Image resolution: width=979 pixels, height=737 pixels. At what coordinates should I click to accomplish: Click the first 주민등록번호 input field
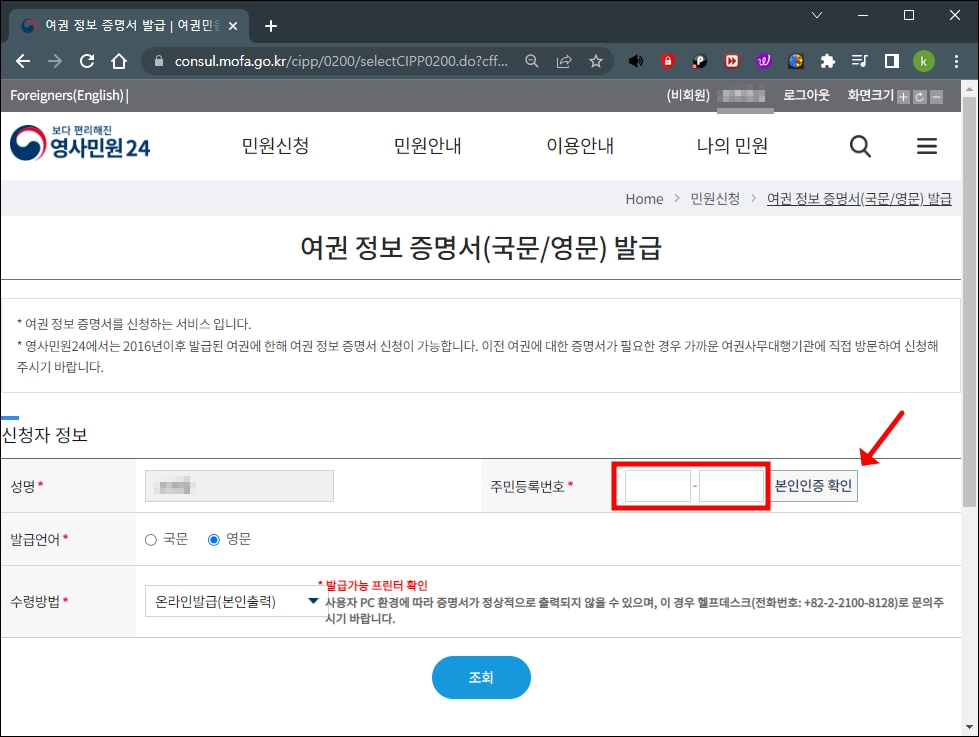[656, 485]
